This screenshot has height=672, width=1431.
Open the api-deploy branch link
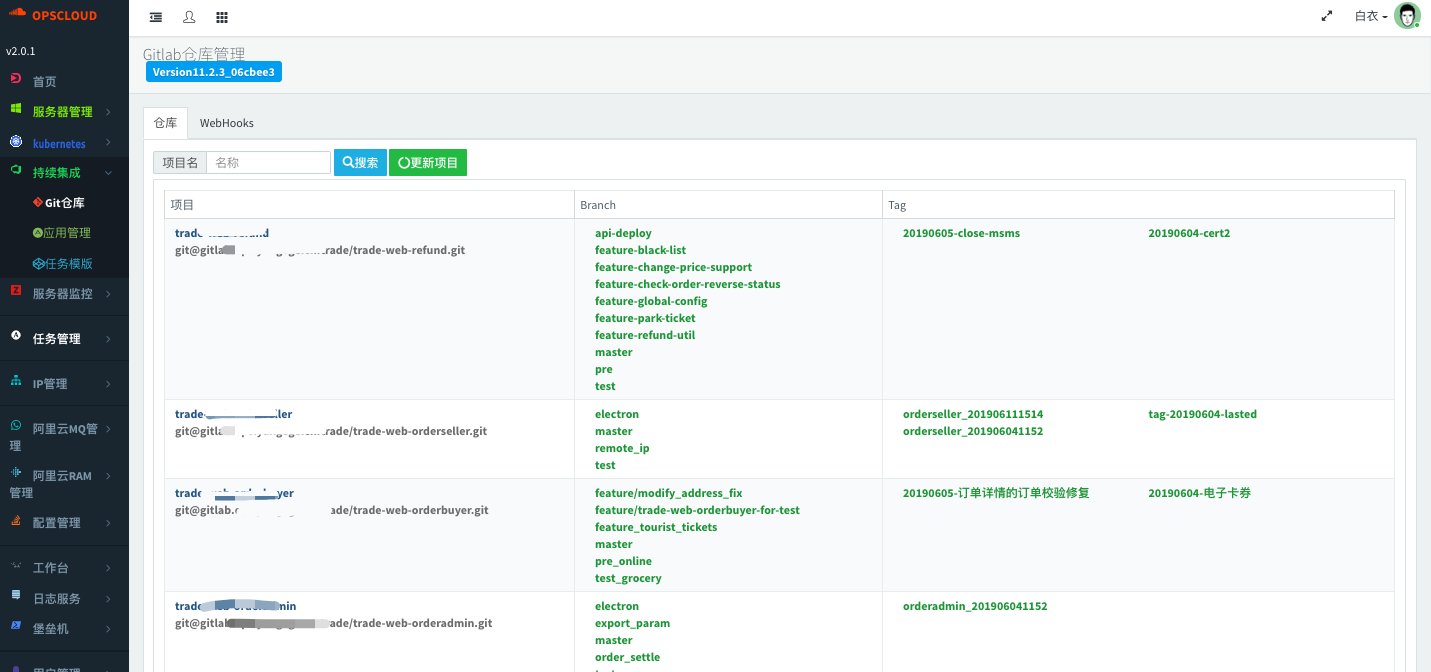623,233
